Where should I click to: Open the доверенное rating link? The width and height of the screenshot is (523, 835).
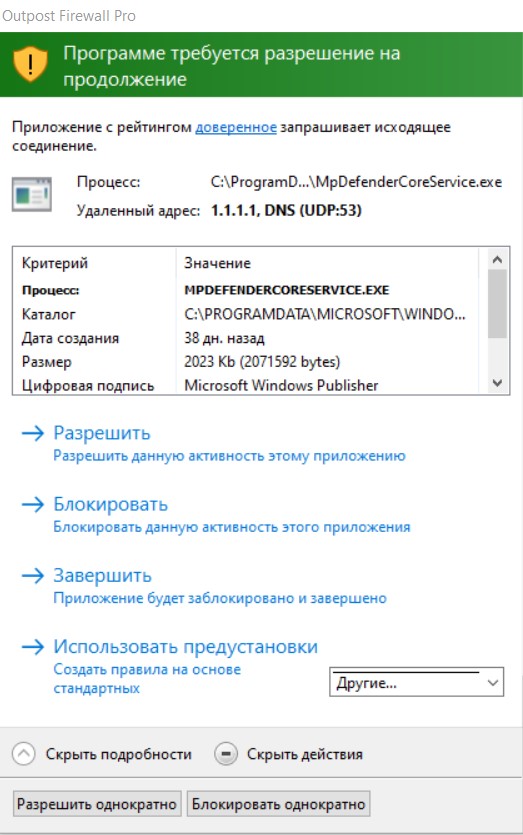point(236,127)
